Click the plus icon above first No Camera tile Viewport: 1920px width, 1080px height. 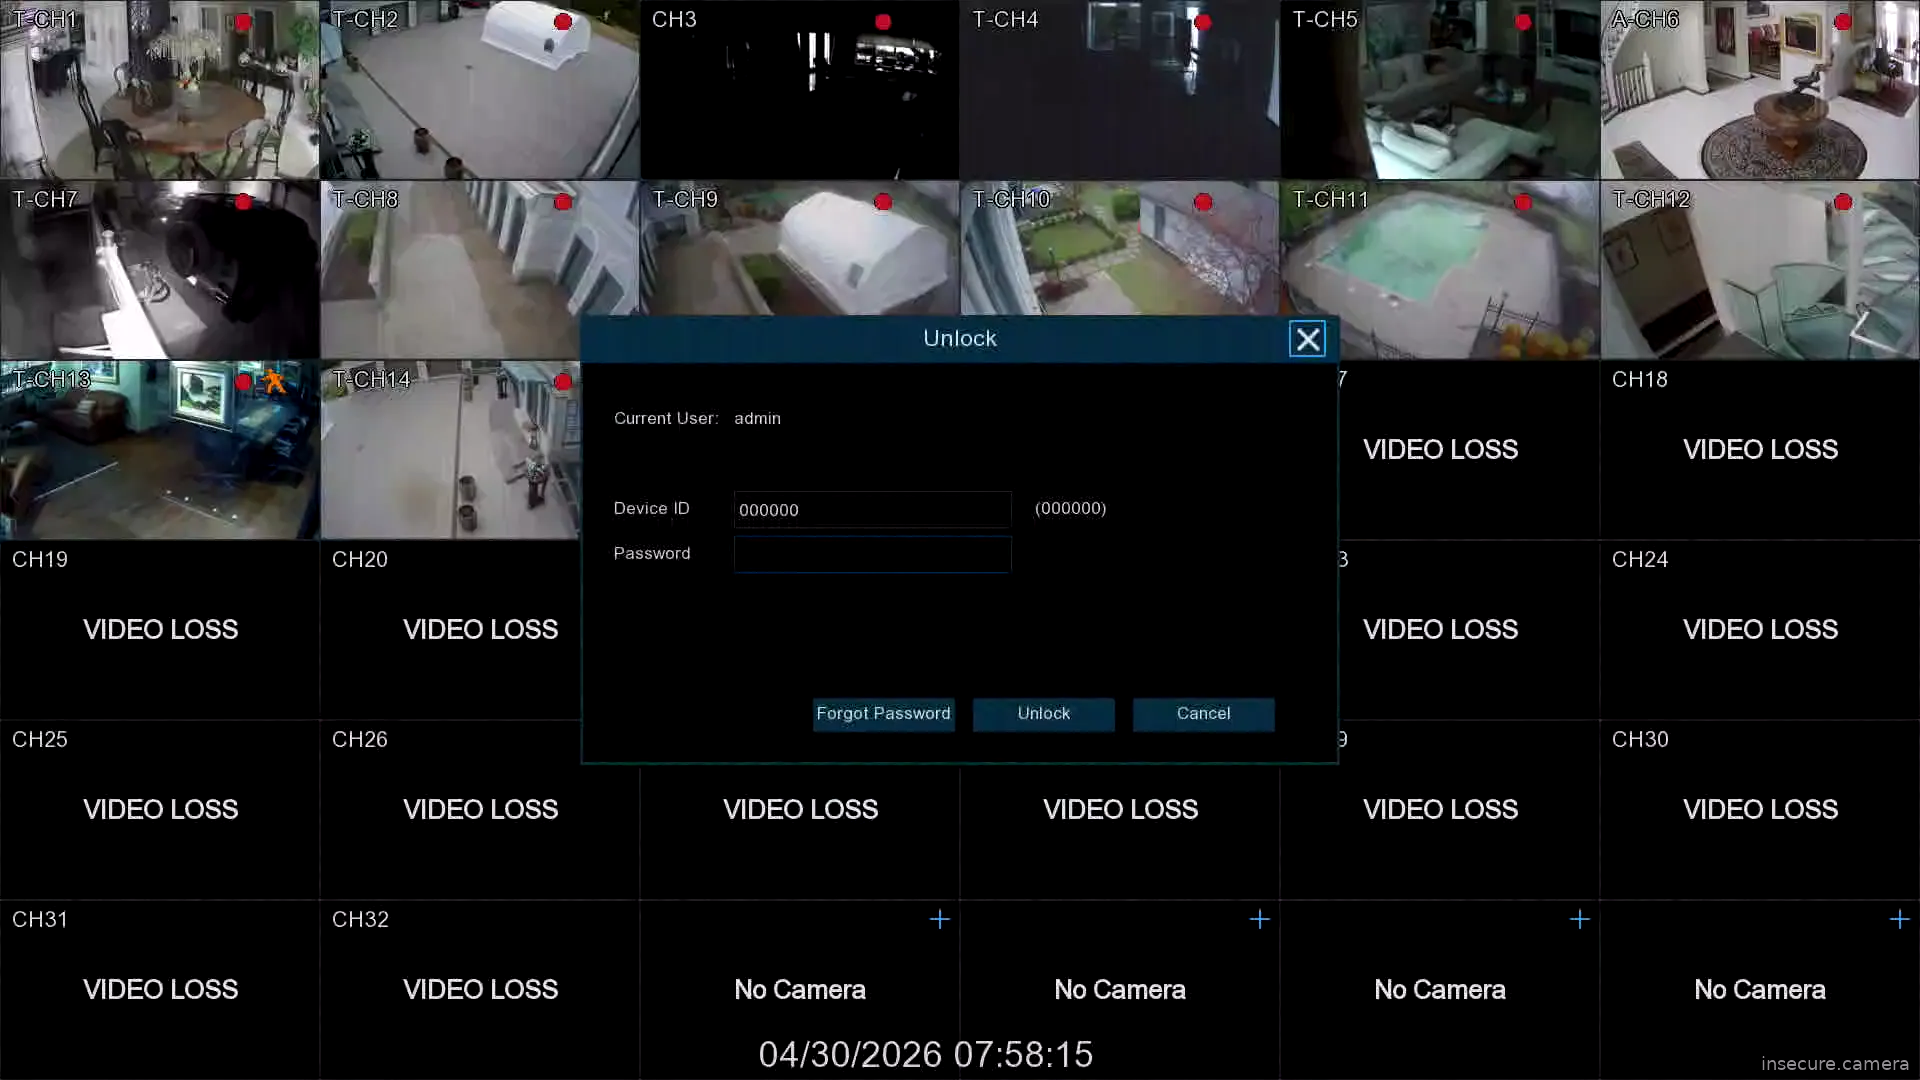coord(939,919)
